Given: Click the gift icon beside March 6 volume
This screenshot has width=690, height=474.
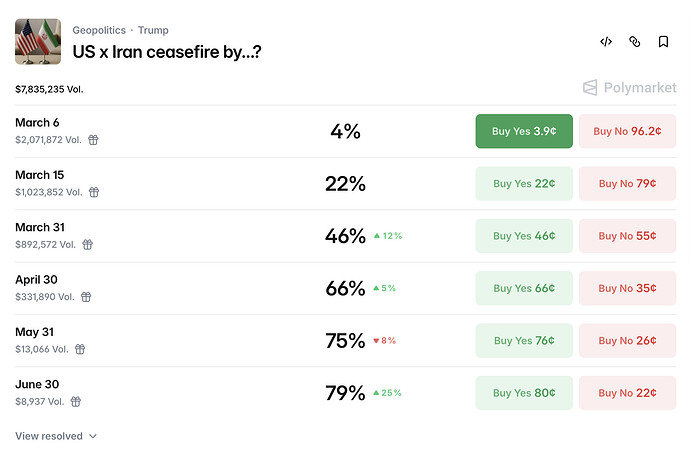Looking at the screenshot, I should pyautogui.click(x=93, y=140).
